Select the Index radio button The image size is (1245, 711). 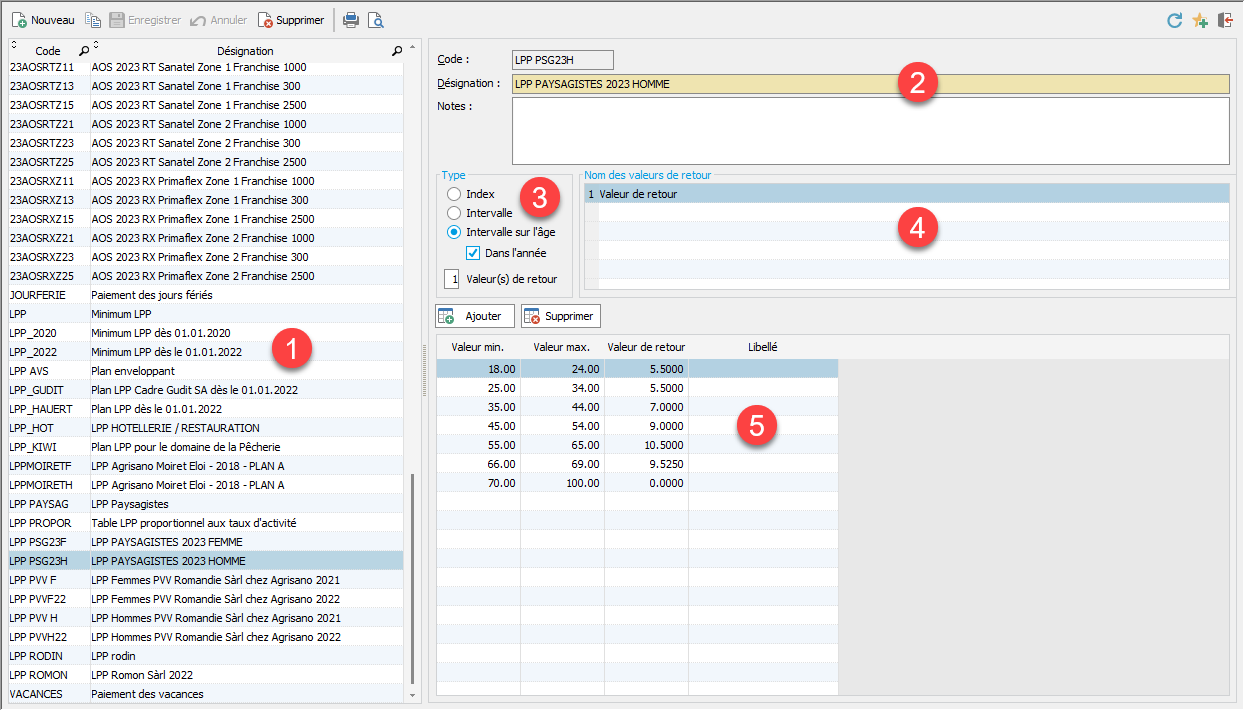tap(454, 194)
